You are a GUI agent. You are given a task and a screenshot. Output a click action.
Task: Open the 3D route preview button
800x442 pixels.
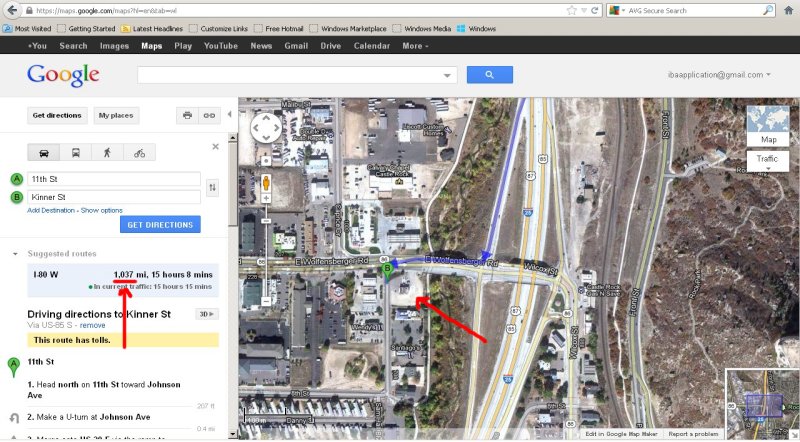point(207,314)
